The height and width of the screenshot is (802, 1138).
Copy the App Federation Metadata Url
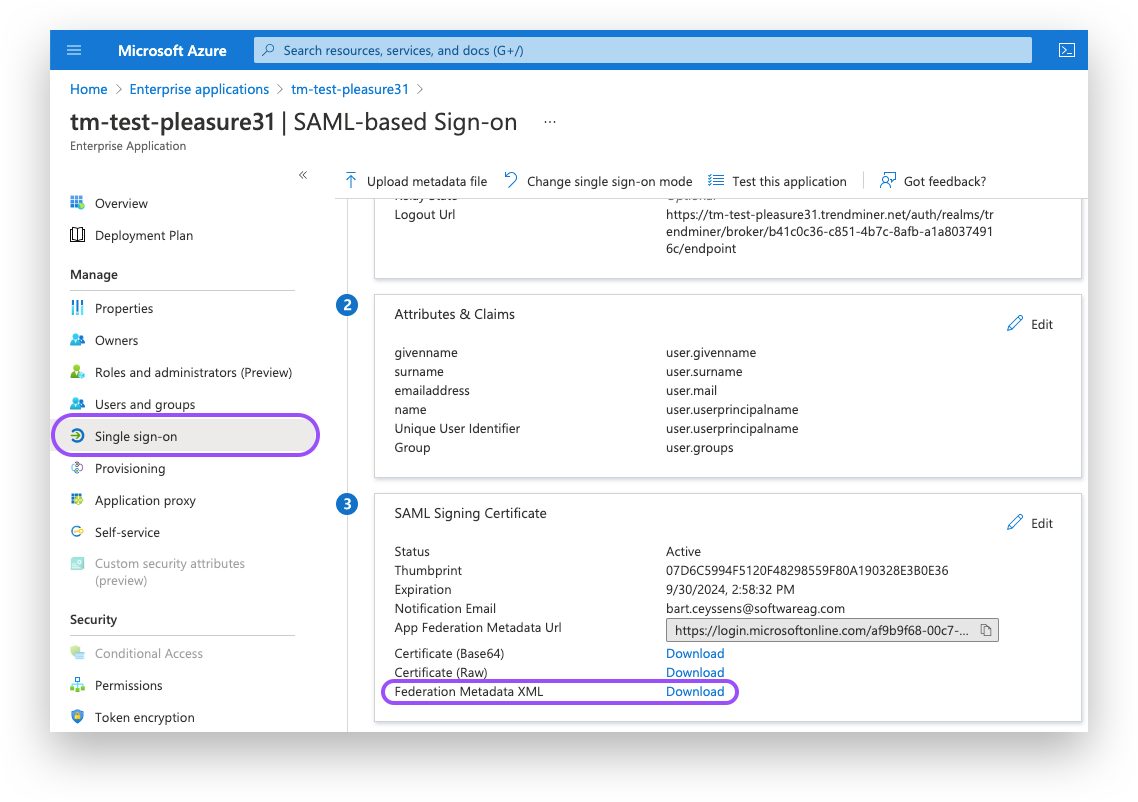985,630
